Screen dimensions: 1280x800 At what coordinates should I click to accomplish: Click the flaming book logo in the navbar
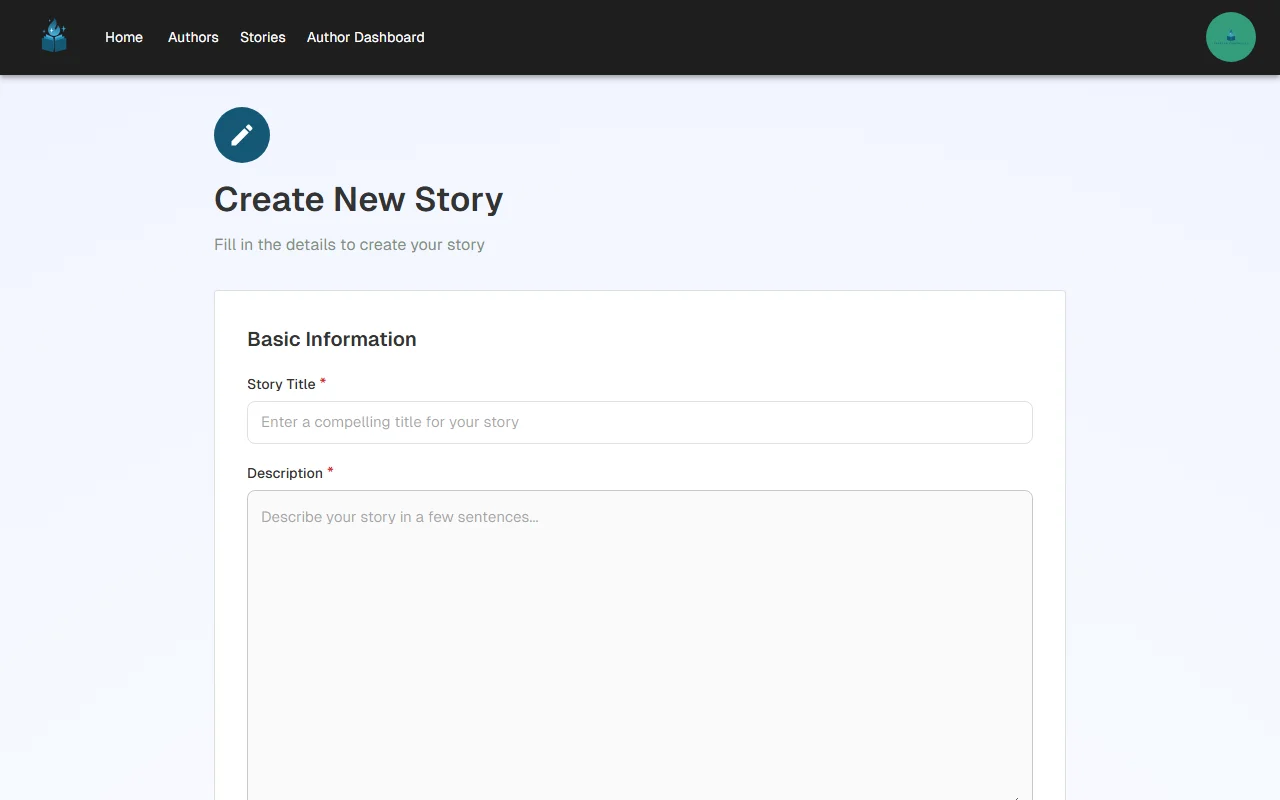[54, 36]
